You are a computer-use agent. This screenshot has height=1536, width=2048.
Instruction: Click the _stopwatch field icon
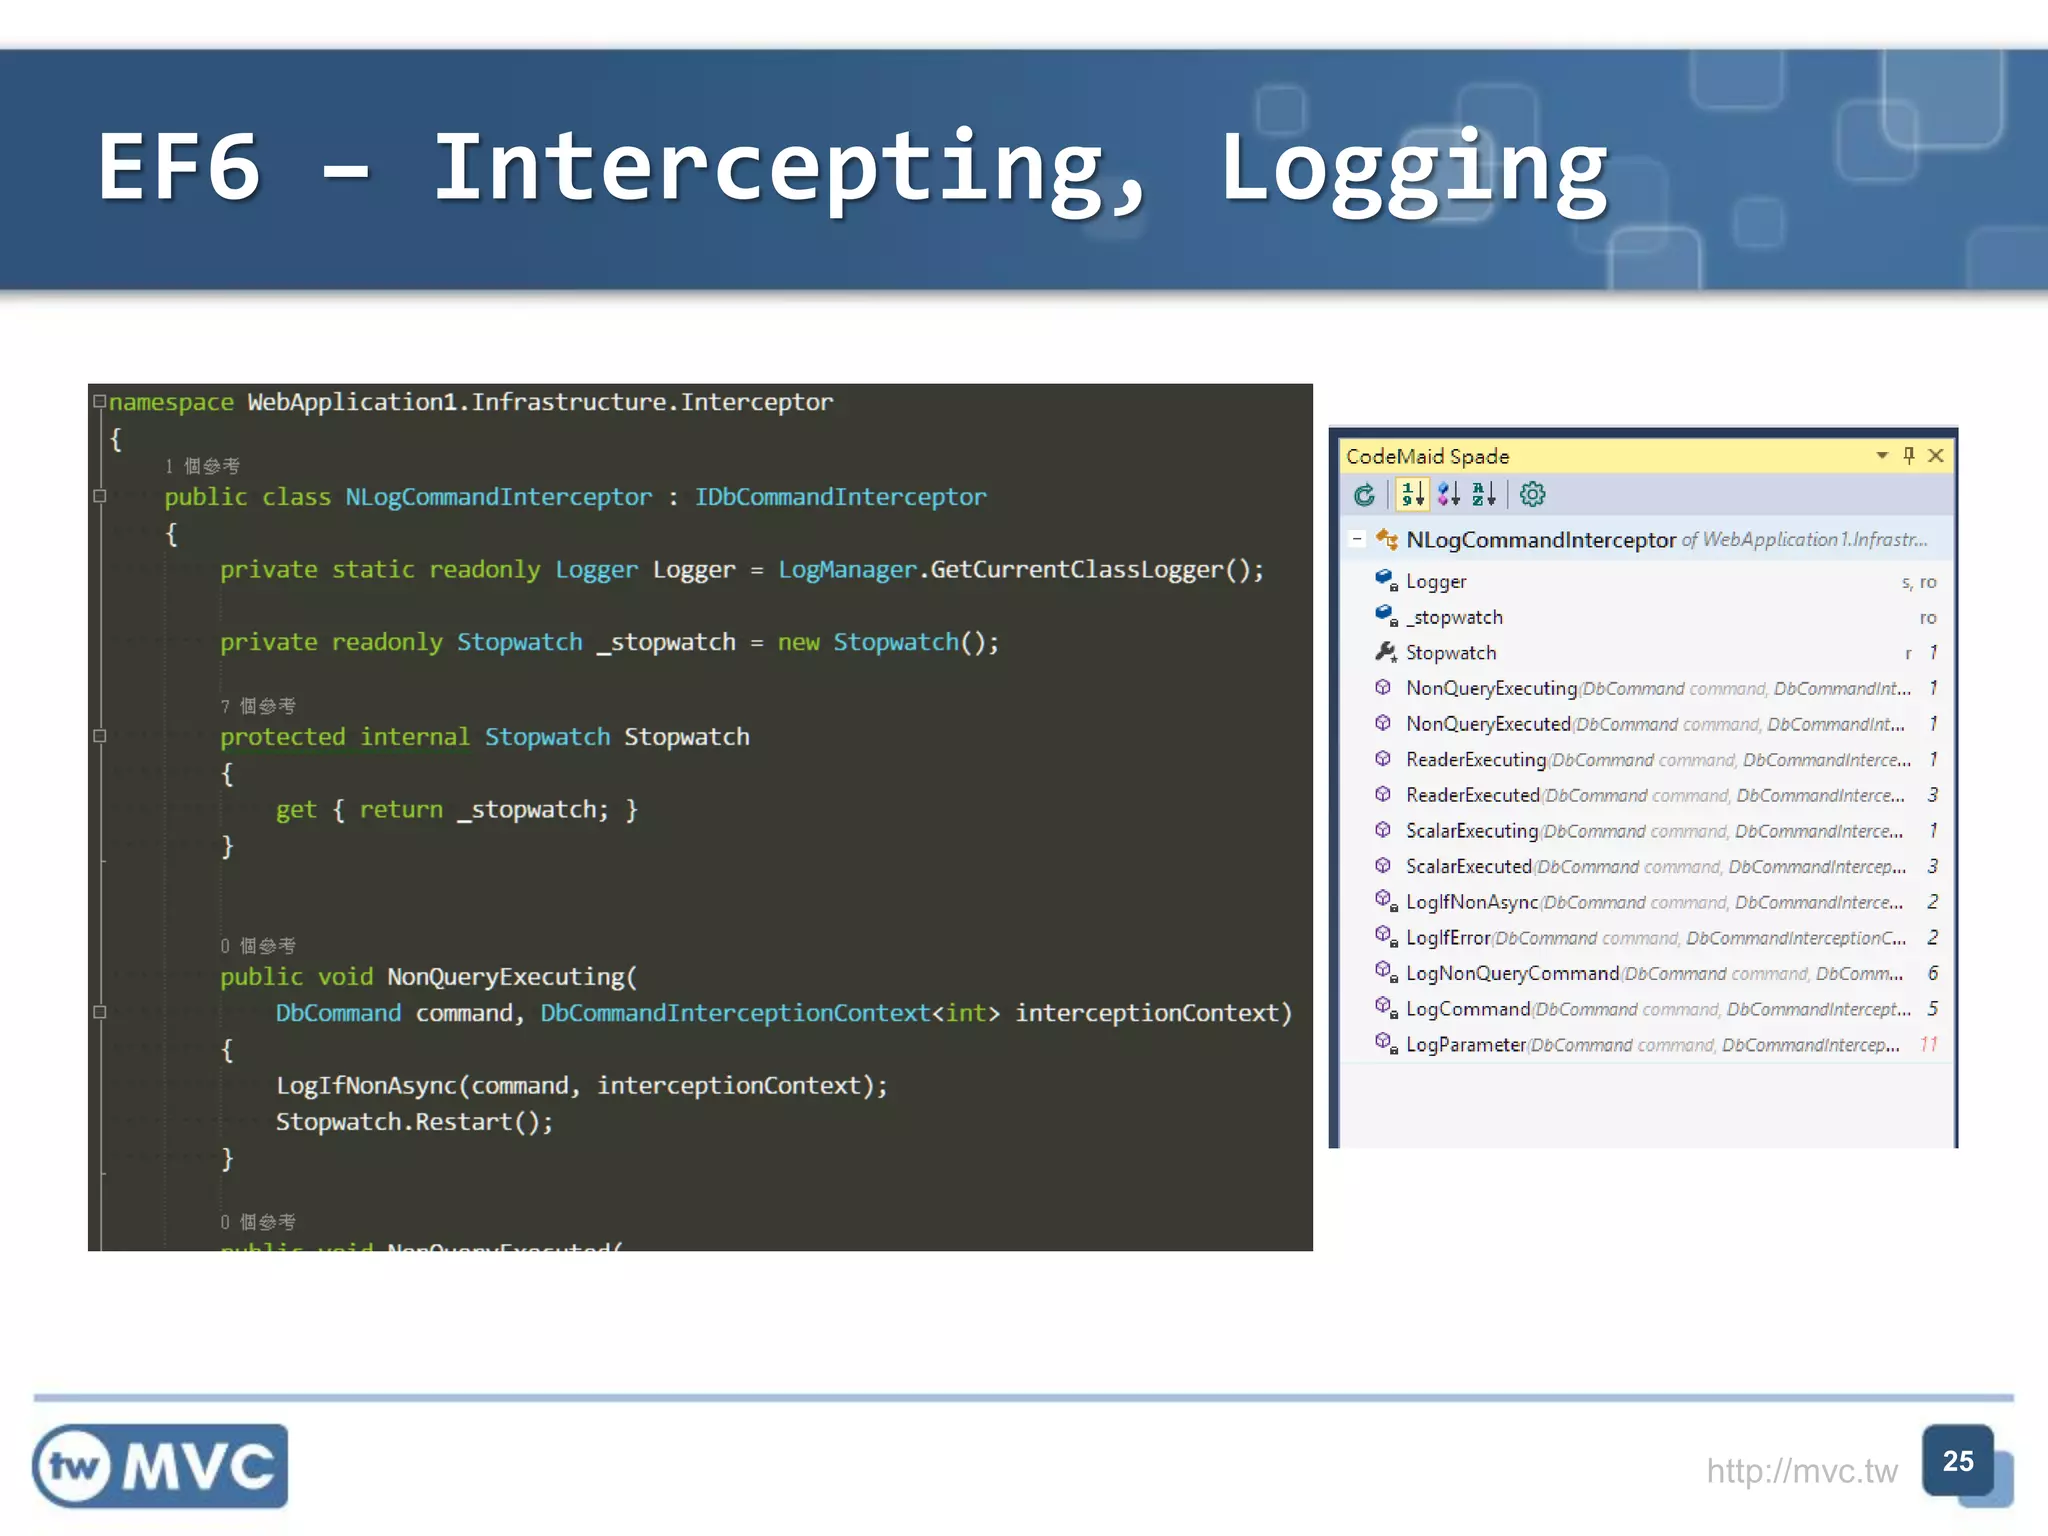click(x=1386, y=616)
